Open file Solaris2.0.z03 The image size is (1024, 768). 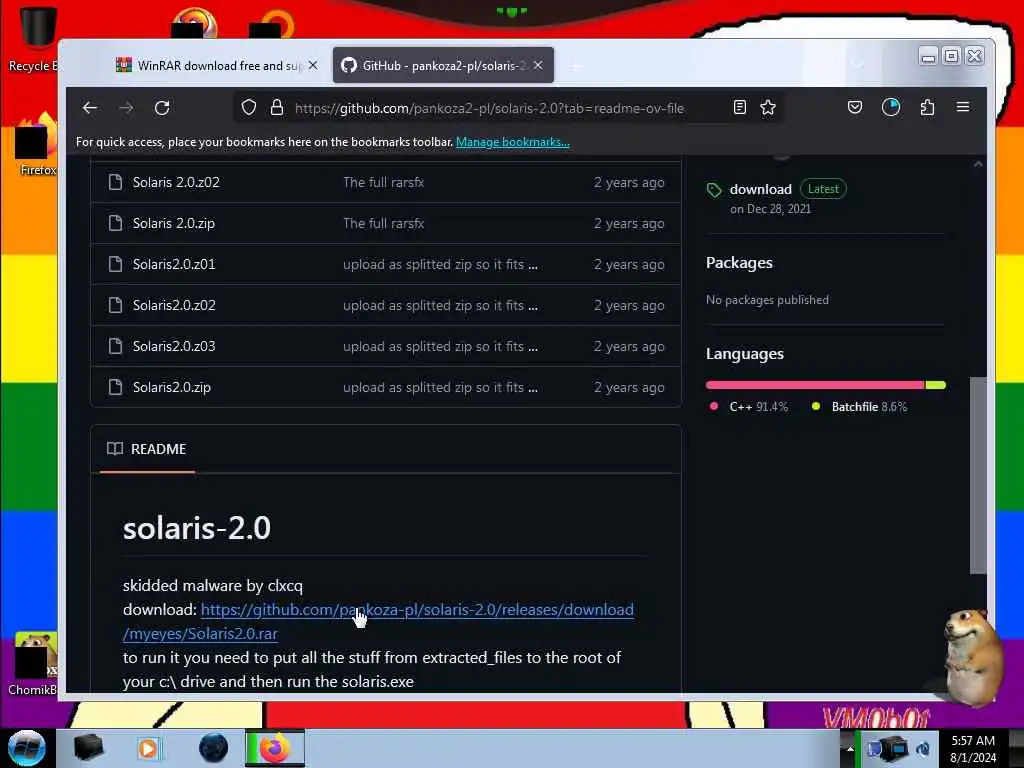coord(174,346)
